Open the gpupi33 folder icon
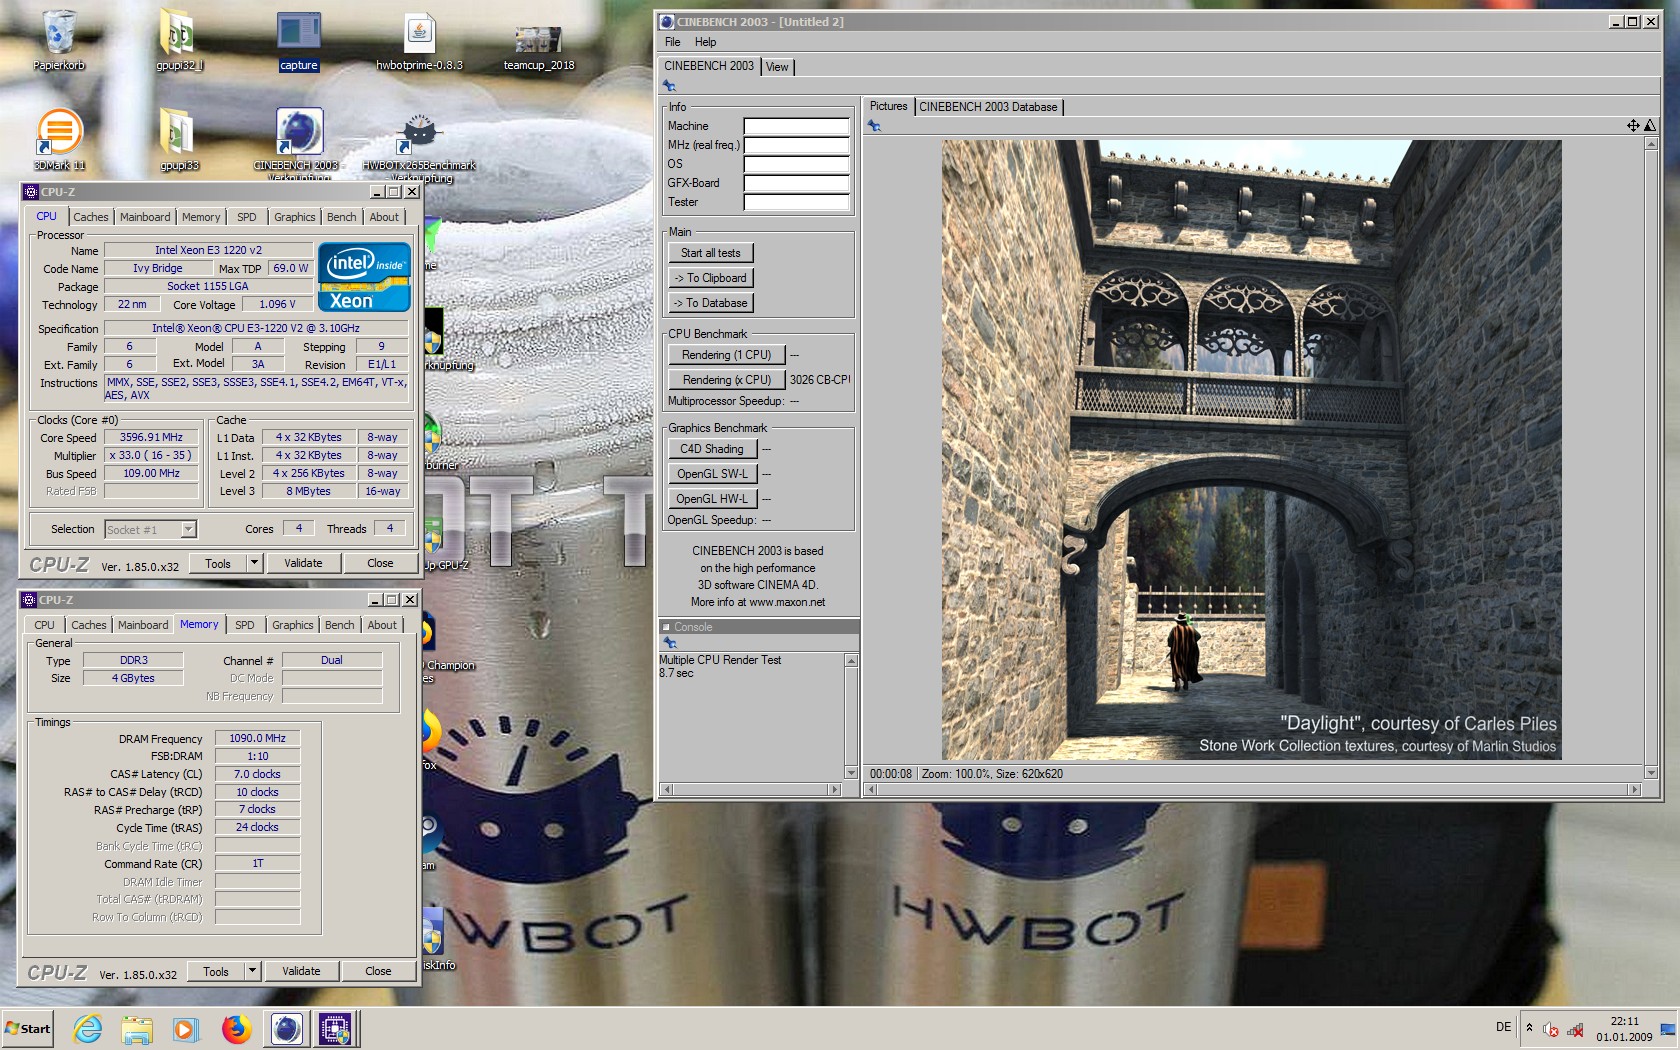 click(x=179, y=140)
